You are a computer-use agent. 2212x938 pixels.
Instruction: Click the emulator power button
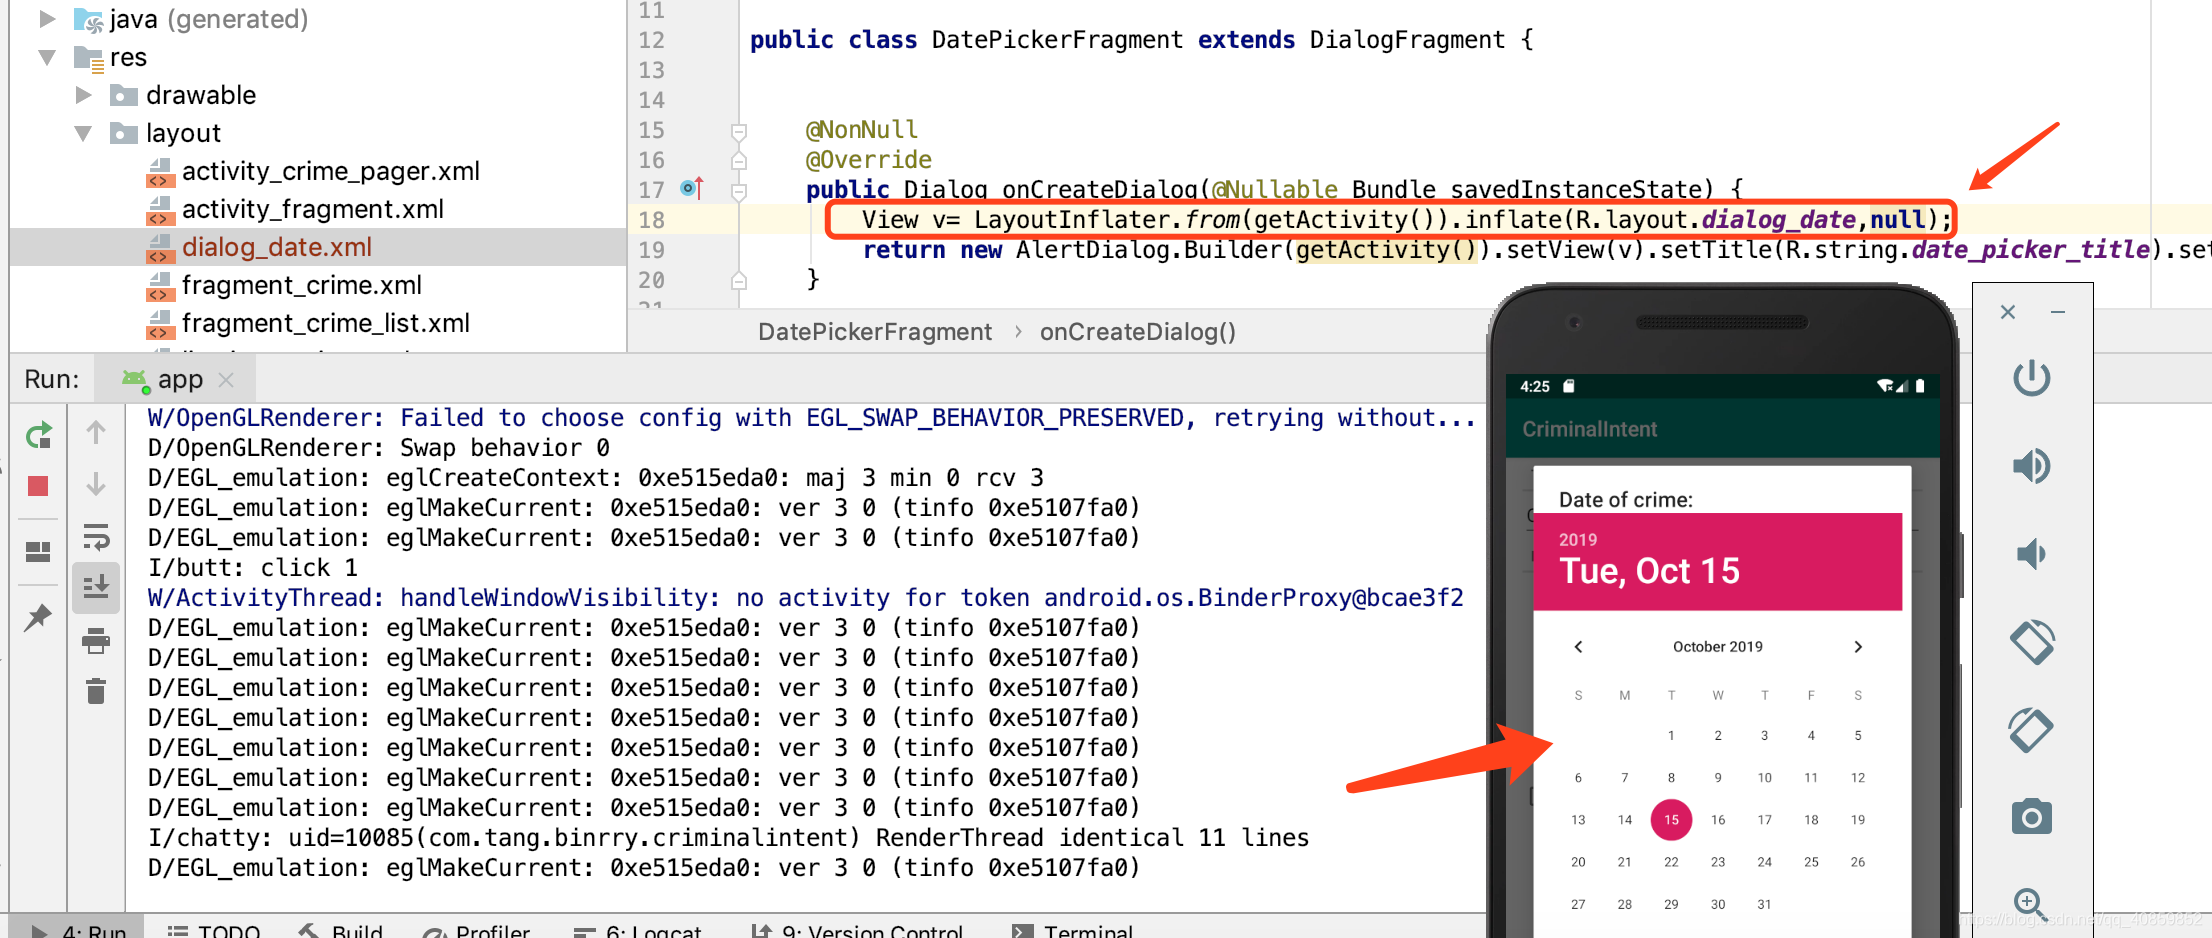coord(2031,378)
